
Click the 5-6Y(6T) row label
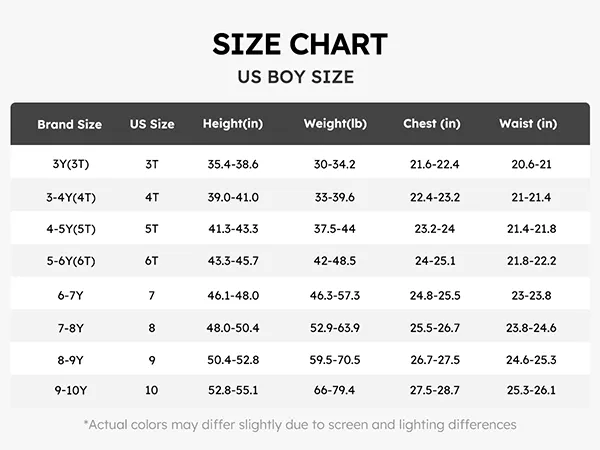pos(70,261)
